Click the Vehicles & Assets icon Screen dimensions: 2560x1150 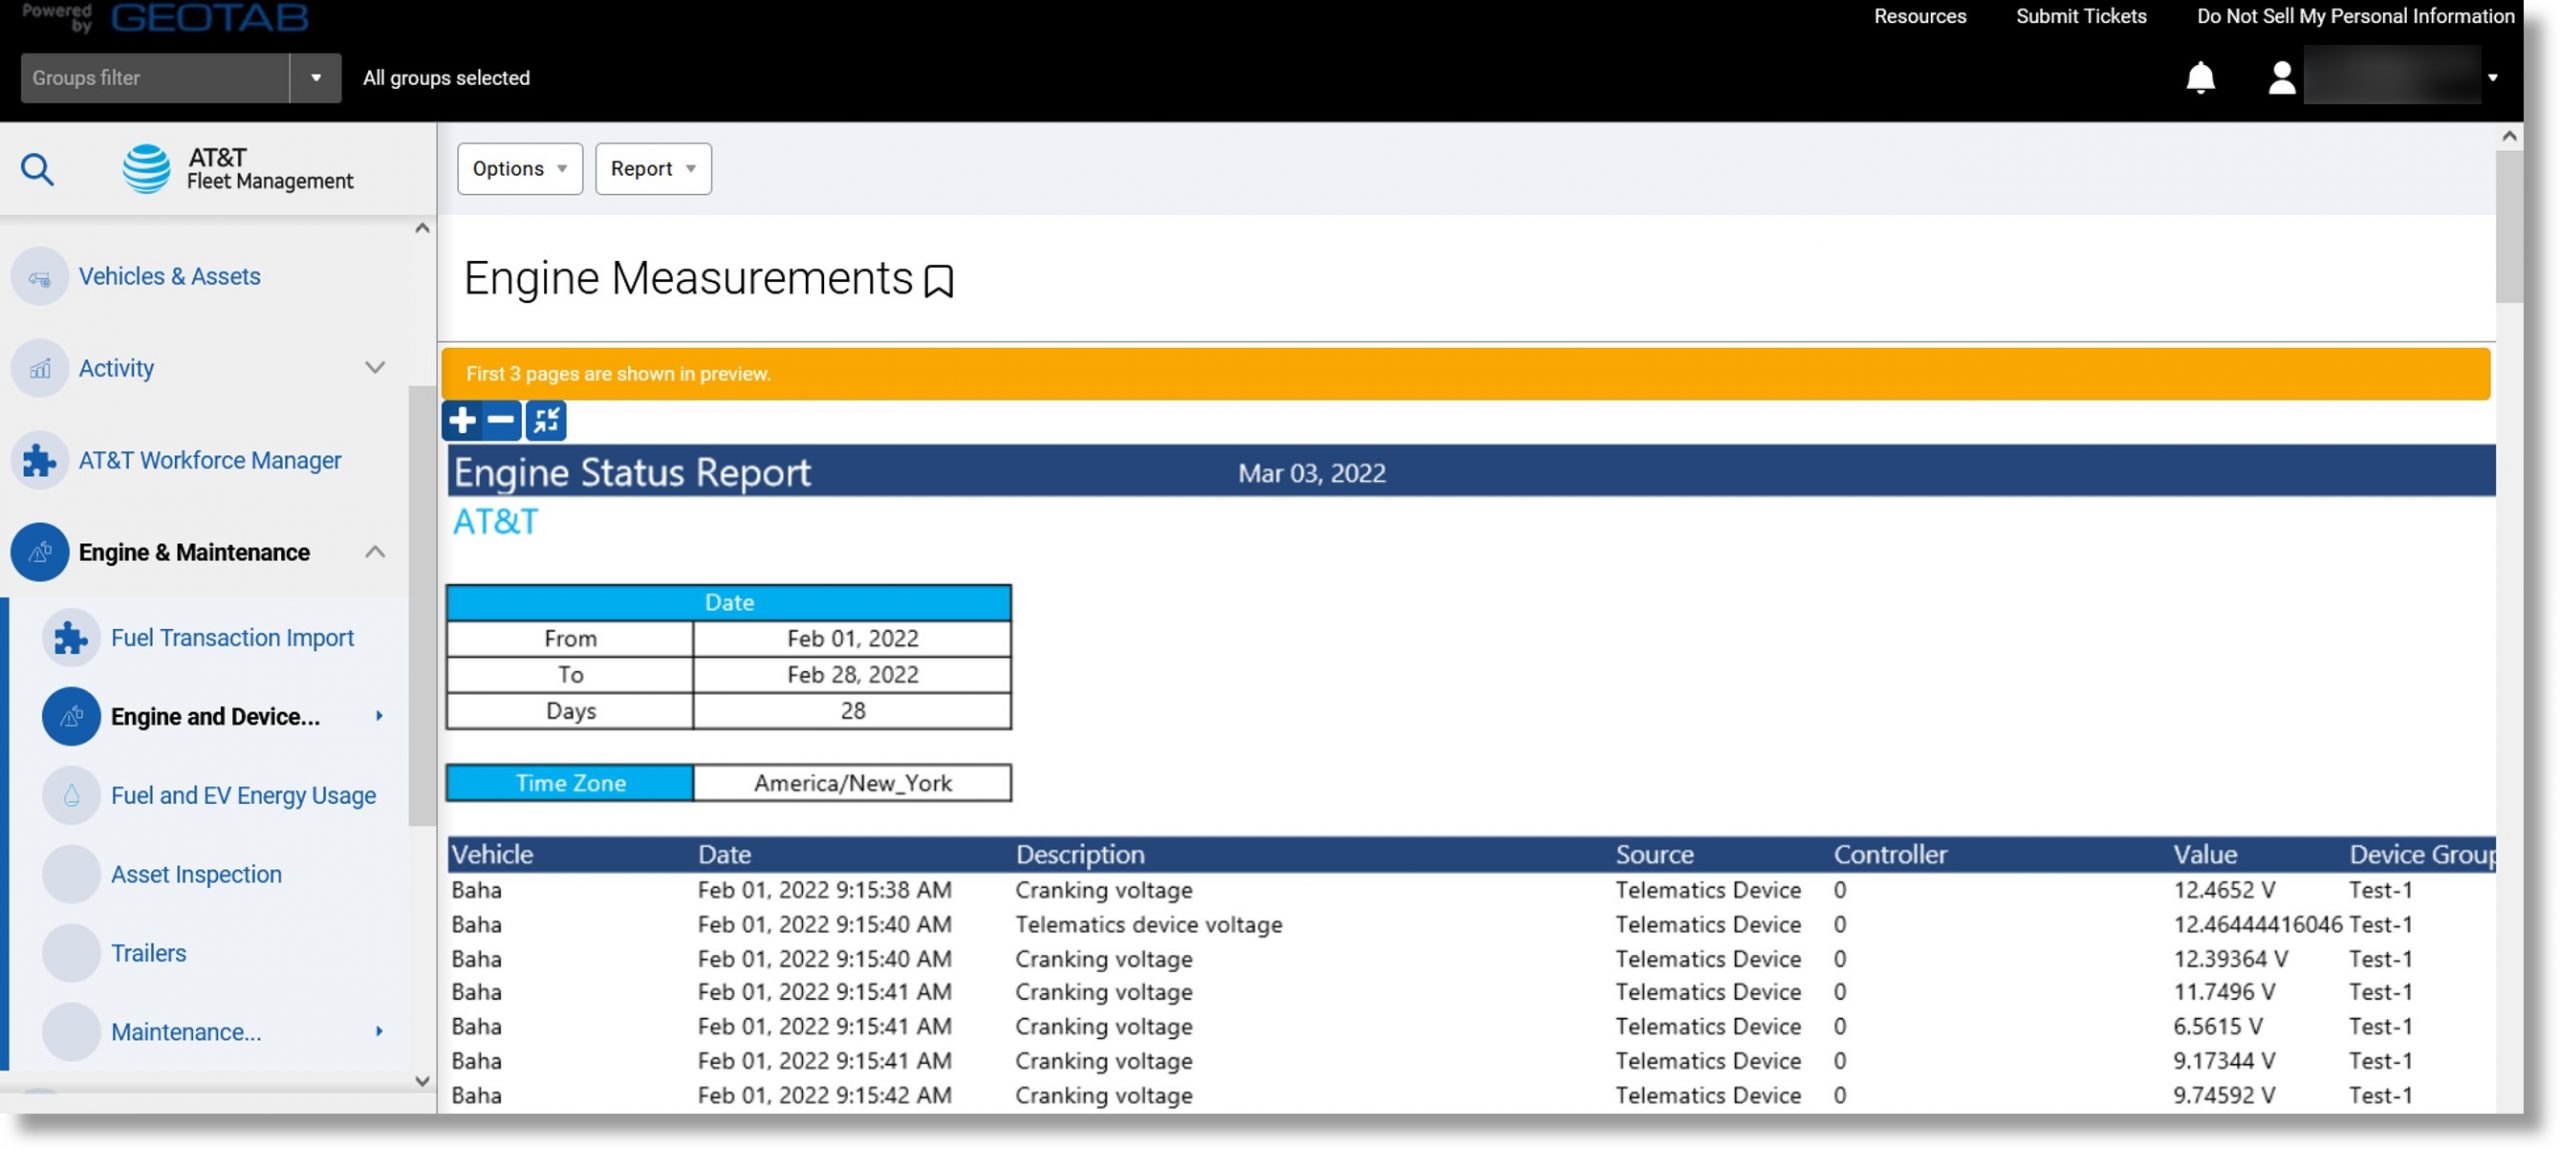tap(40, 276)
